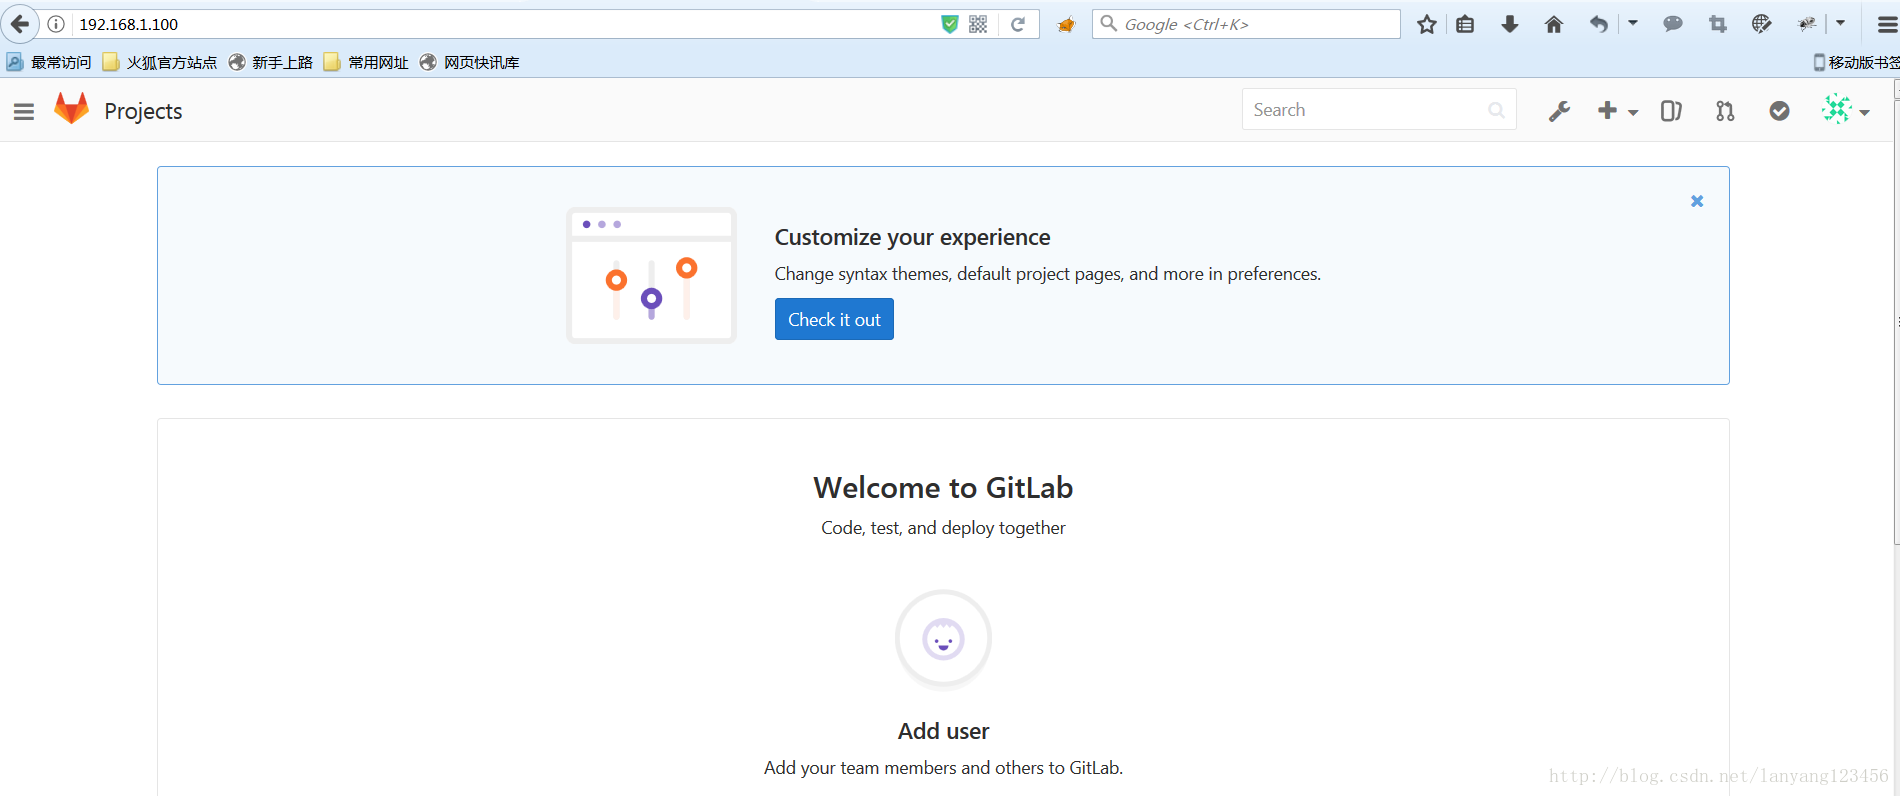Open the Todos checkmark icon

pyautogui.click(x=1779, y=111)
